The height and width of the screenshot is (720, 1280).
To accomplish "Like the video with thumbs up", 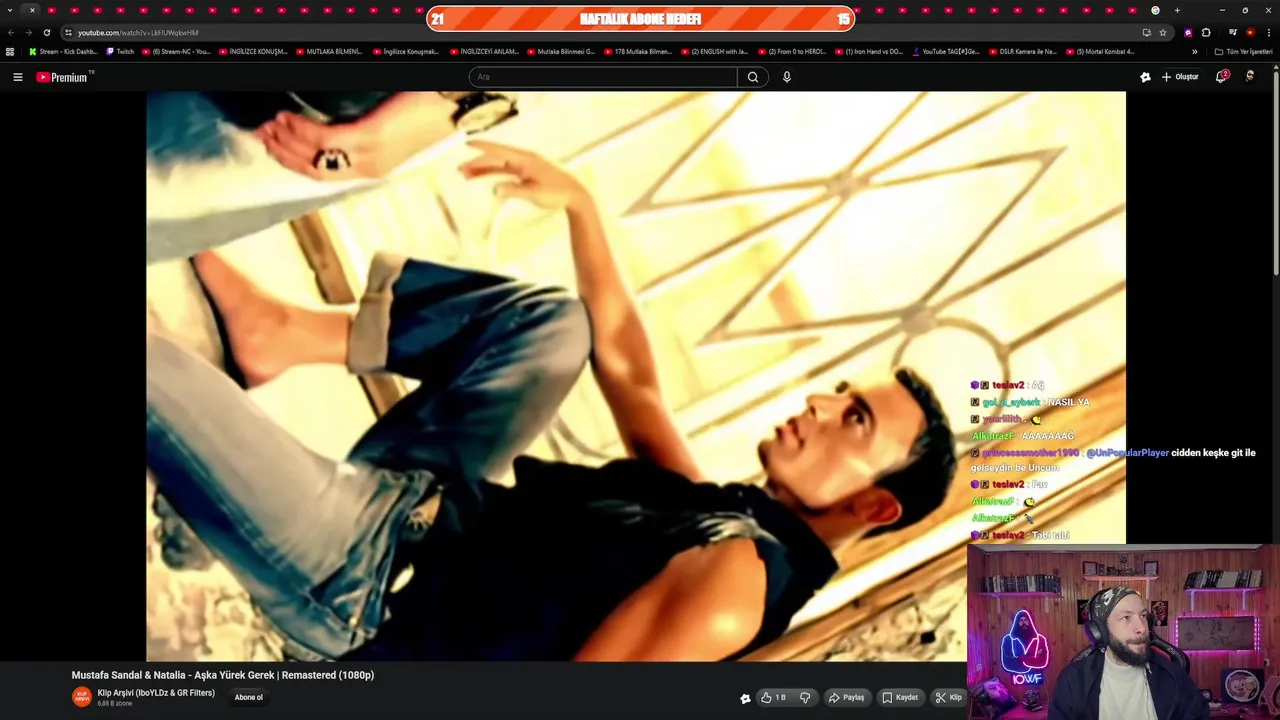I will click(x=773, y=698).
